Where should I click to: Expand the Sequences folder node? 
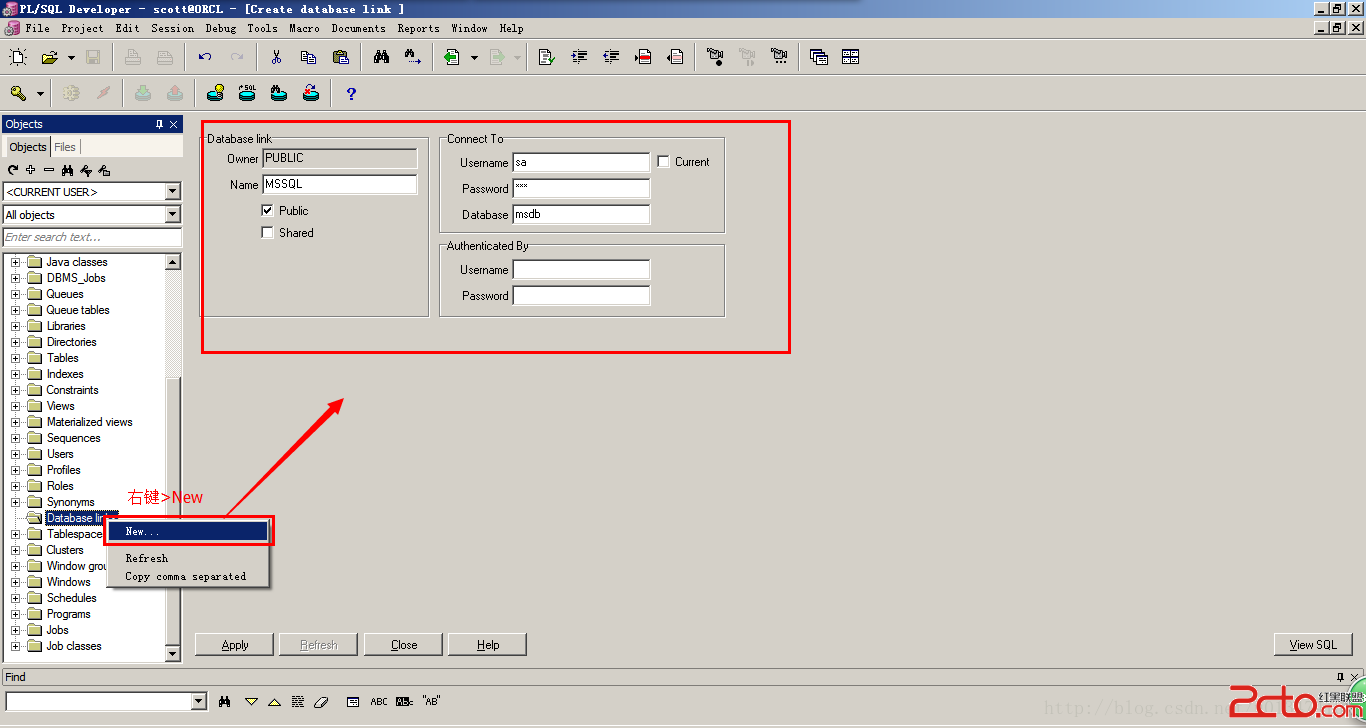(16, 438)
